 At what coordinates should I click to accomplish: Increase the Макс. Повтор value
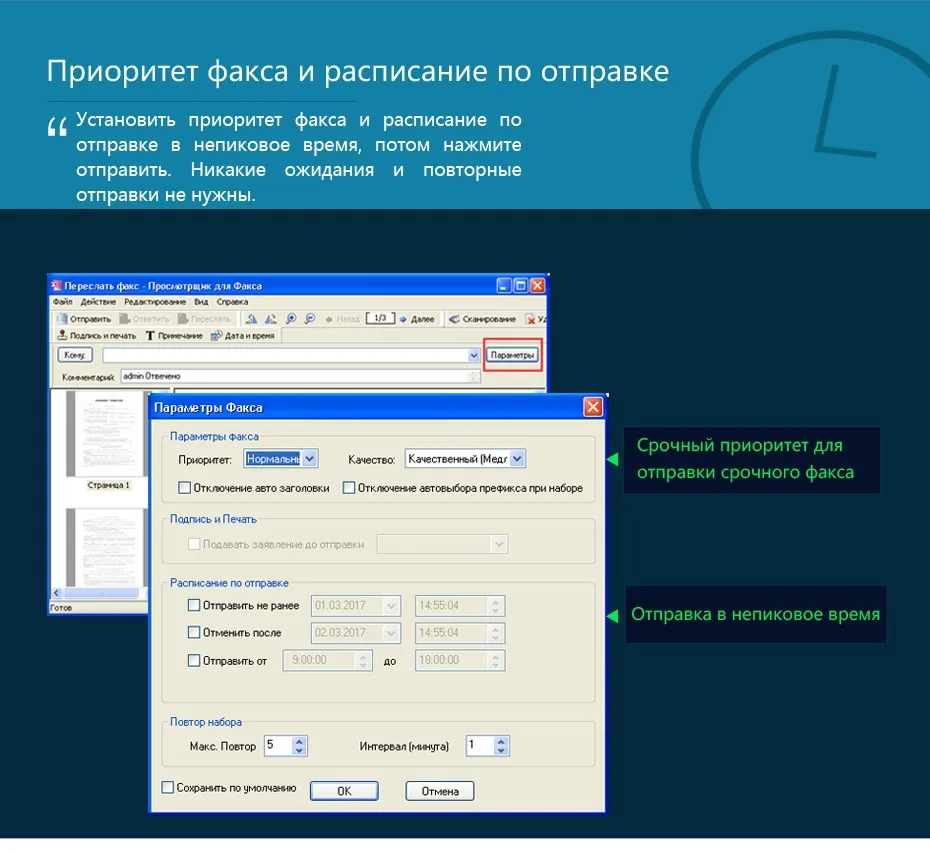tap(300, 741)
